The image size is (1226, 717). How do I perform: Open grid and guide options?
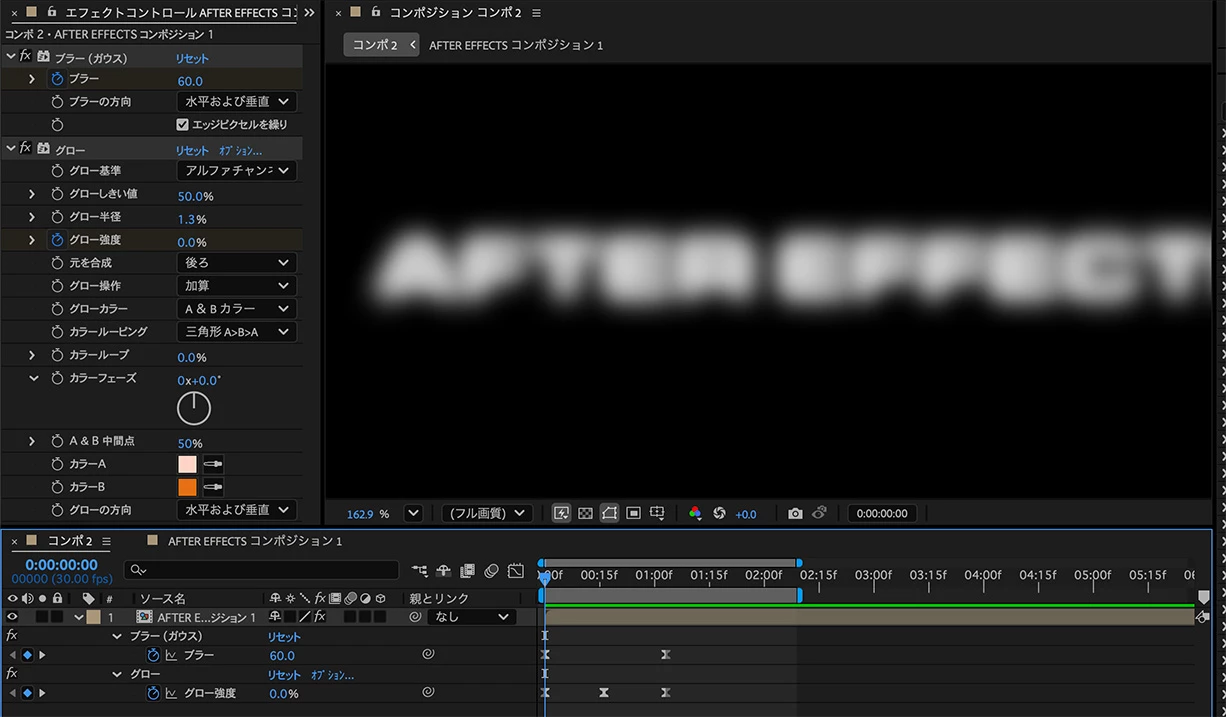tap(657, 513)
